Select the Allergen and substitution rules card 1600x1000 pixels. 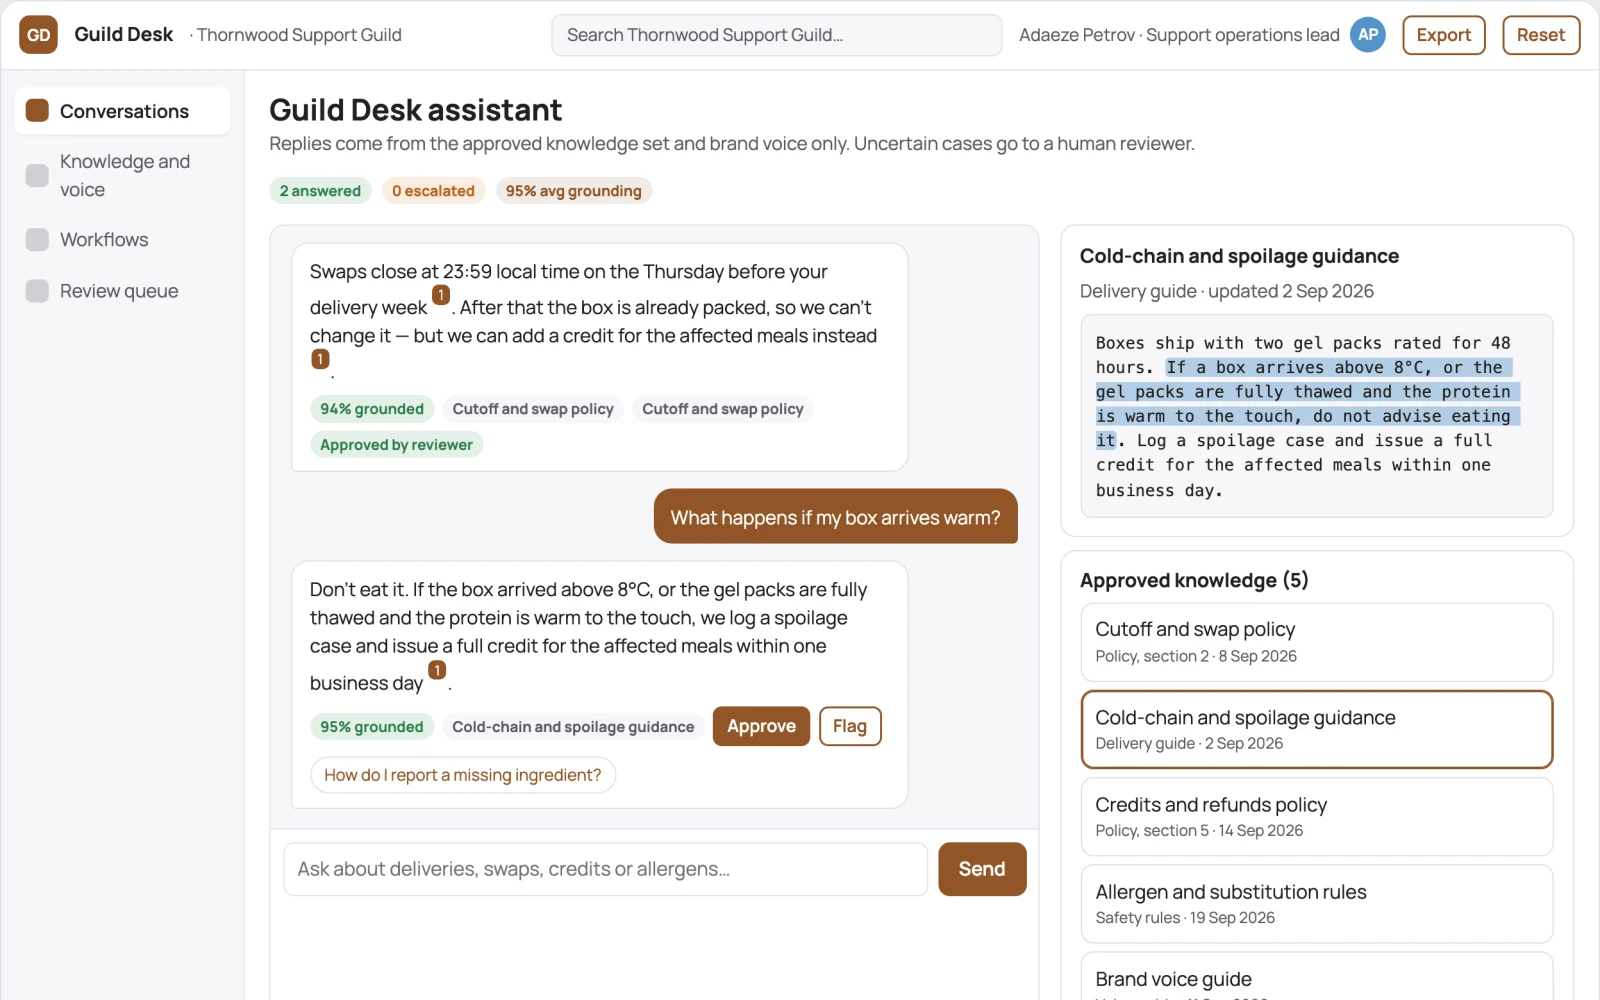click(1317, 904)
